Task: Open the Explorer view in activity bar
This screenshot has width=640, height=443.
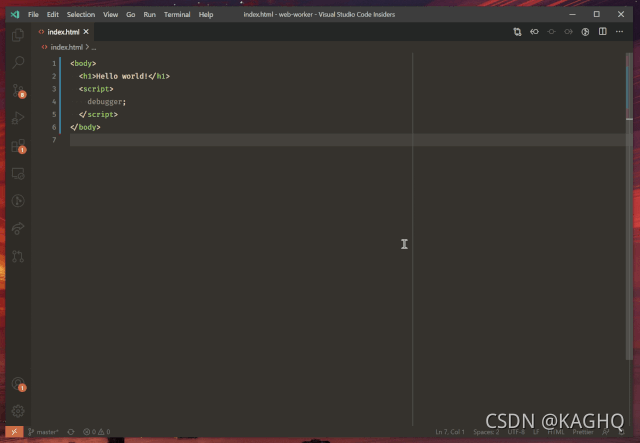Action: [18, 35]
